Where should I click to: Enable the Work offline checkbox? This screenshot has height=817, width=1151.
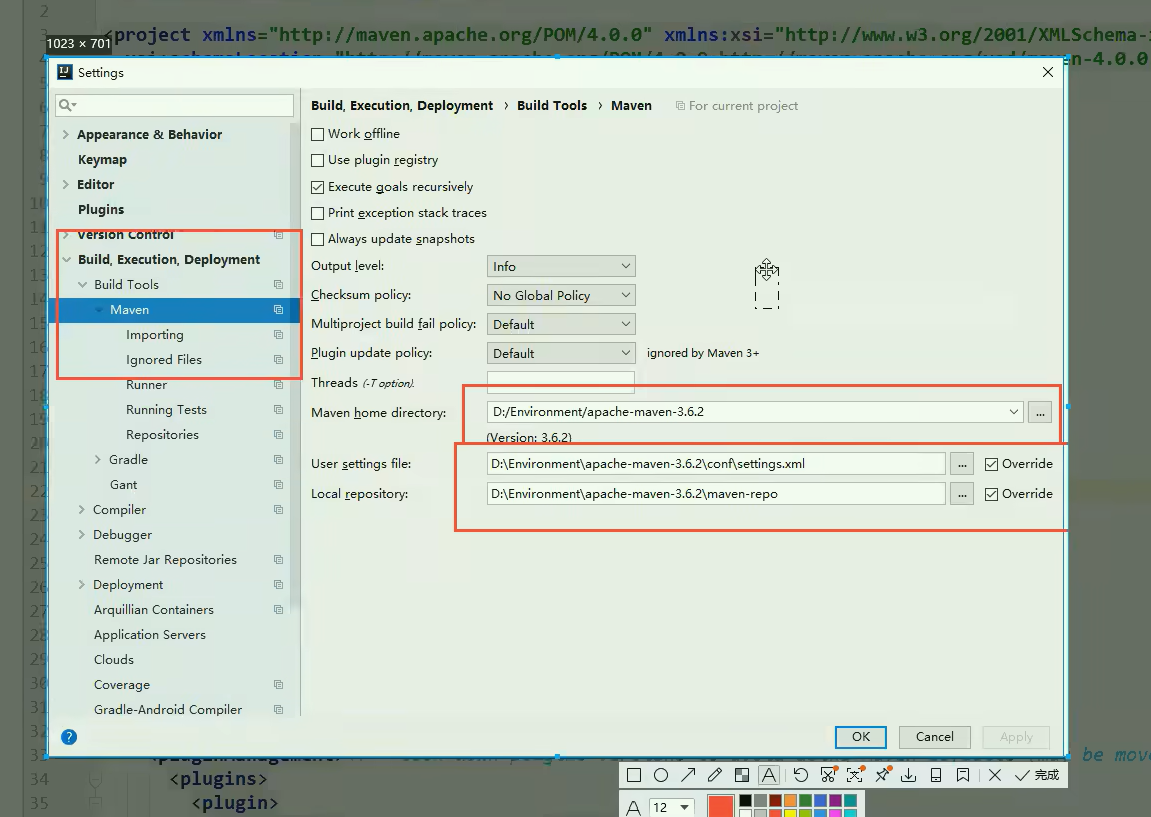(317, 134)
